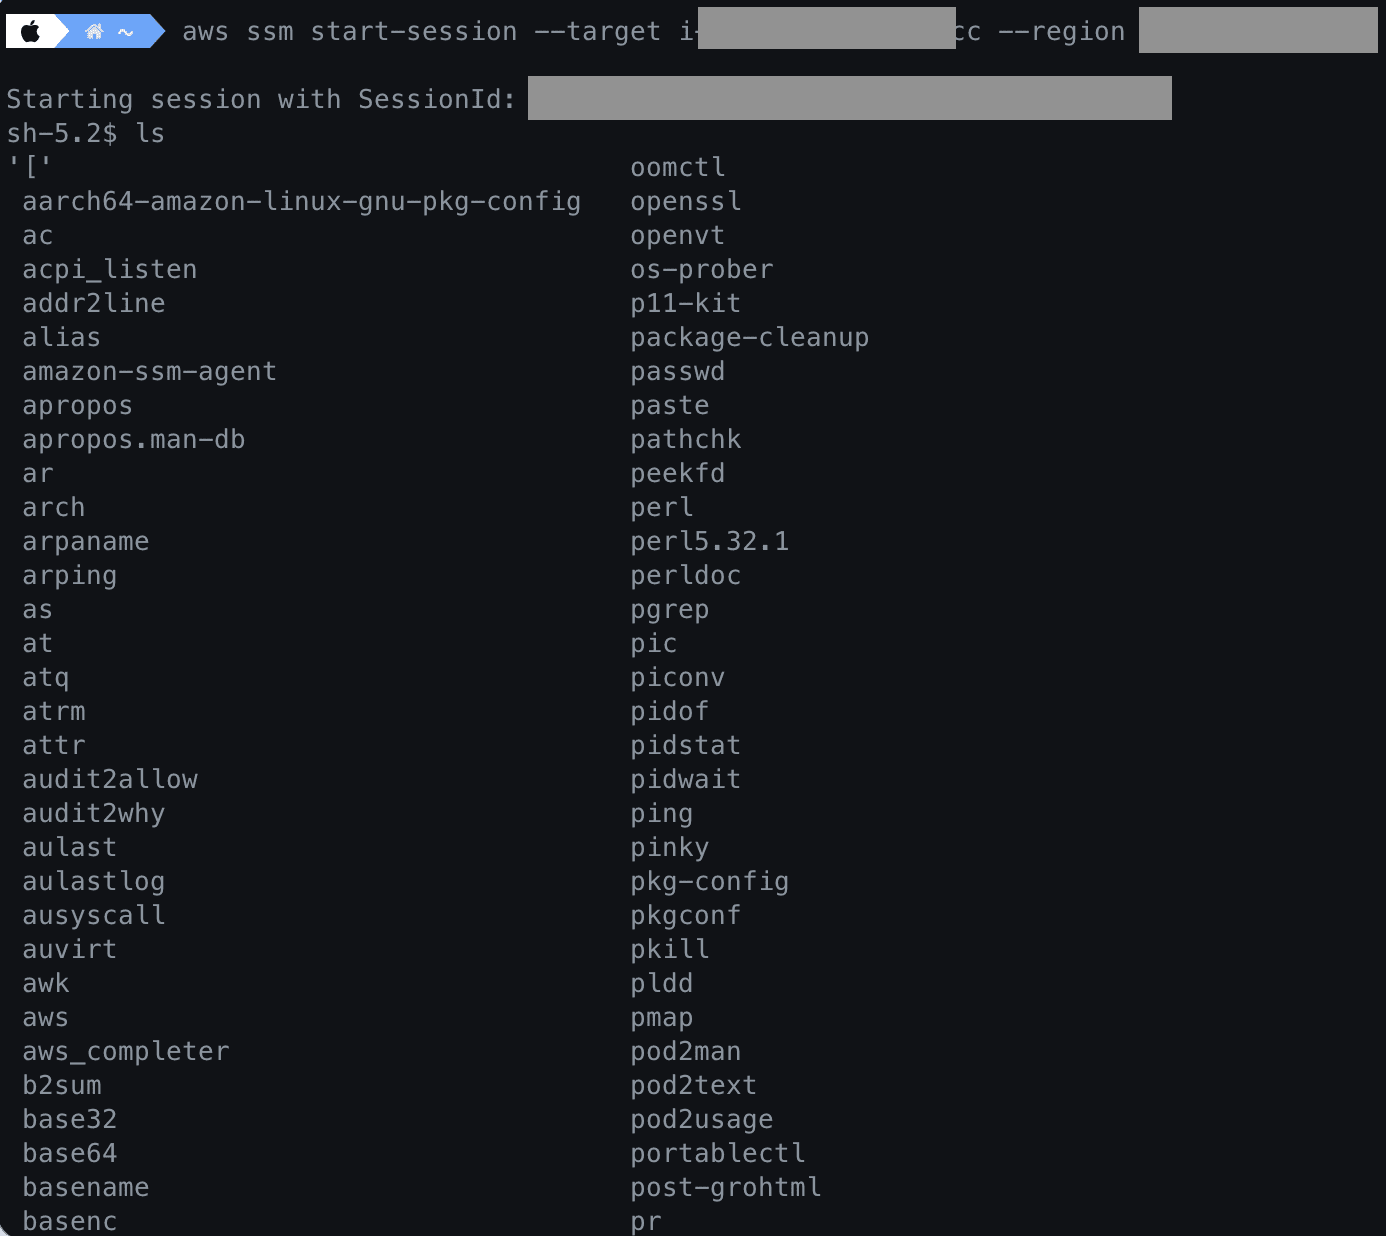Select the aarch64-amazon-linux-gnu-pkg-config entry
This screenshot has height=1236, width=1386.
tap(301, 201)
